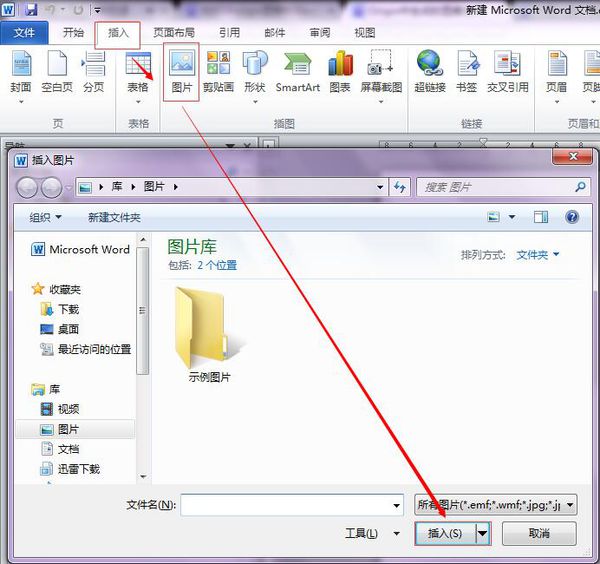Switch to References (引用) tab
The image size is (600, 564).
[230, 33]
